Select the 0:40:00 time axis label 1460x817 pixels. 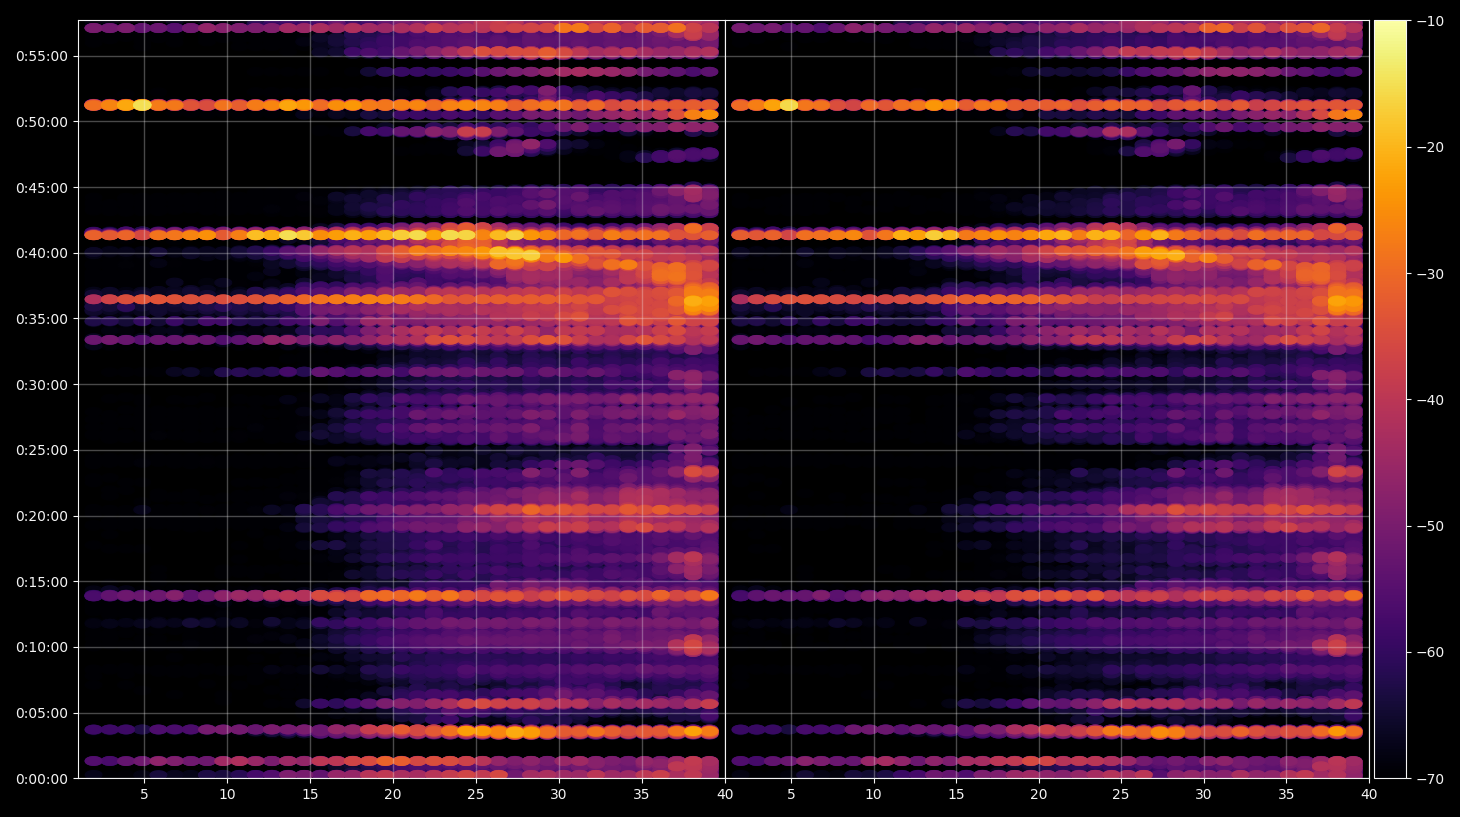click(42, 253)
